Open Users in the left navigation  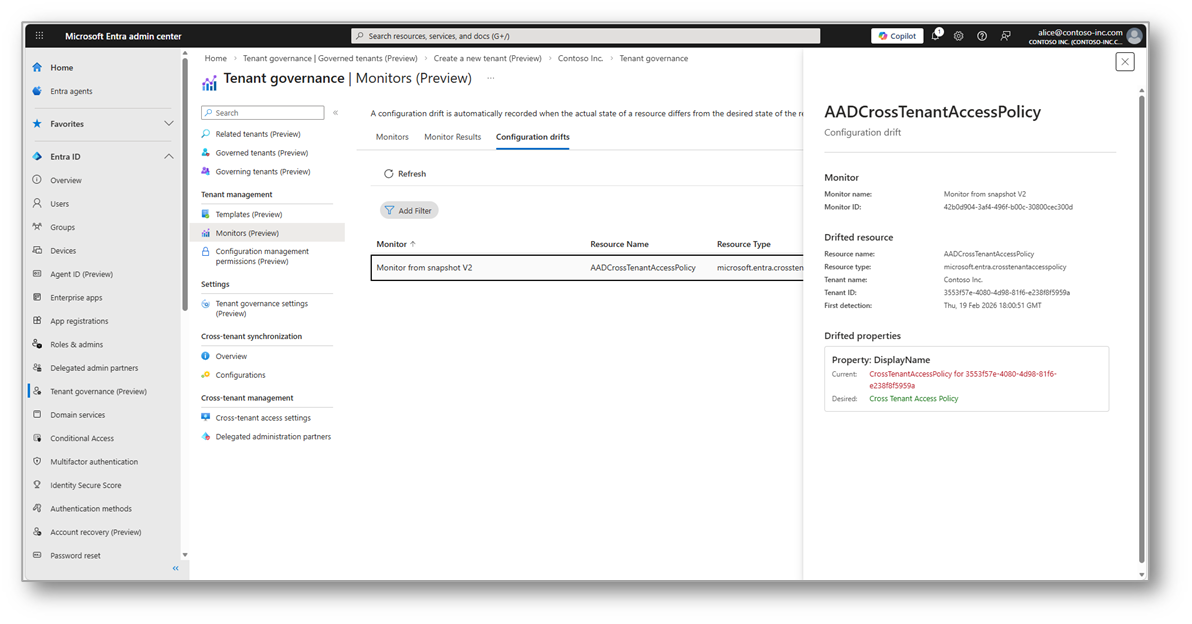click(x=59, y=204)
